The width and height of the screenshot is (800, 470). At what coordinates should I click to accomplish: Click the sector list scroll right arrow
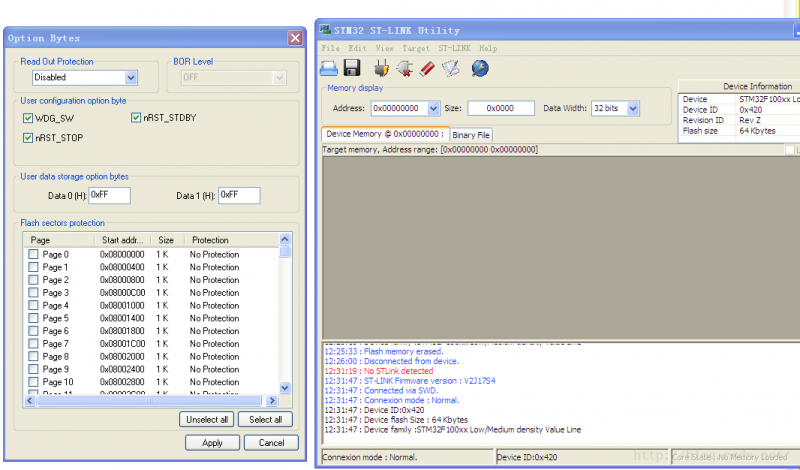[x=271, y=401]
